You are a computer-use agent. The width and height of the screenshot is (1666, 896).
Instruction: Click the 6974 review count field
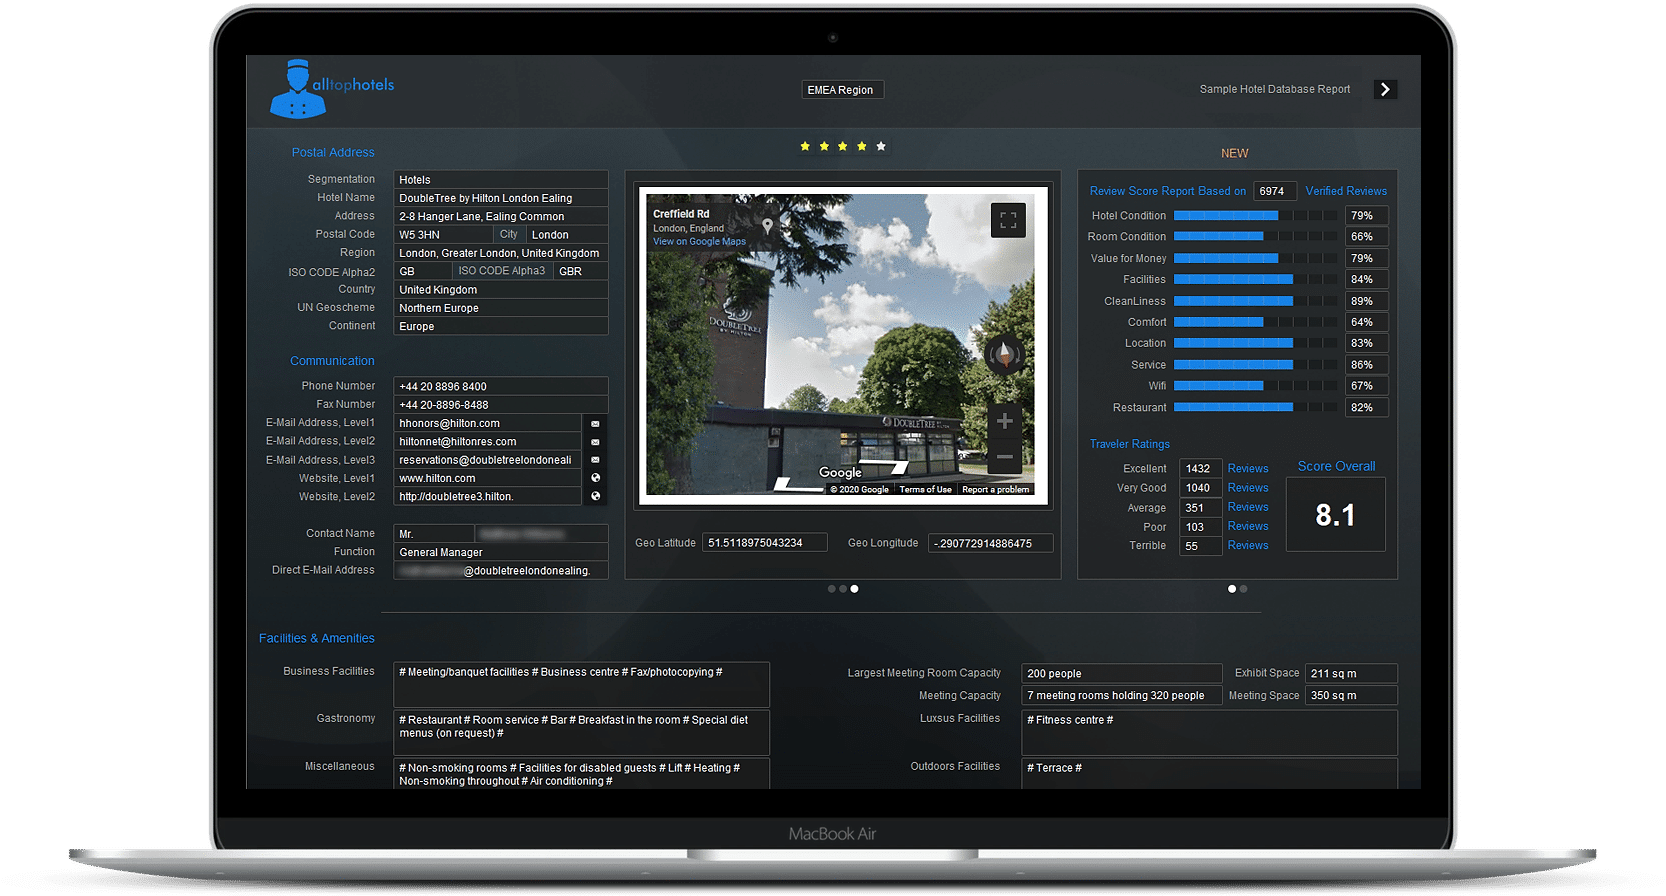(1275, 191)
